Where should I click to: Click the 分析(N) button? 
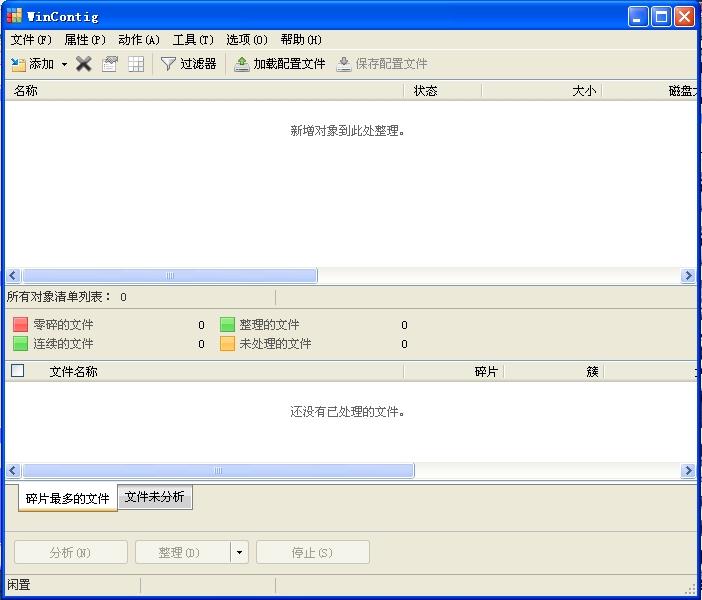(x=71, y=553)
